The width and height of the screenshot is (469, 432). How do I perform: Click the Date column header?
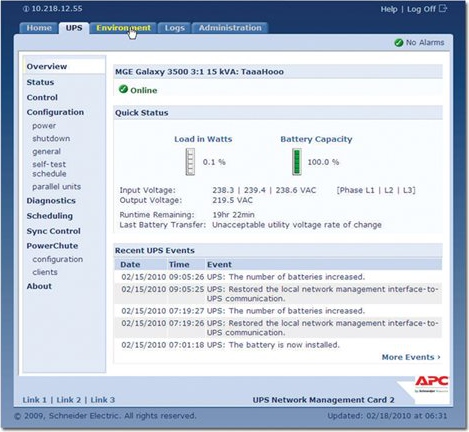[x=130, y=265]
